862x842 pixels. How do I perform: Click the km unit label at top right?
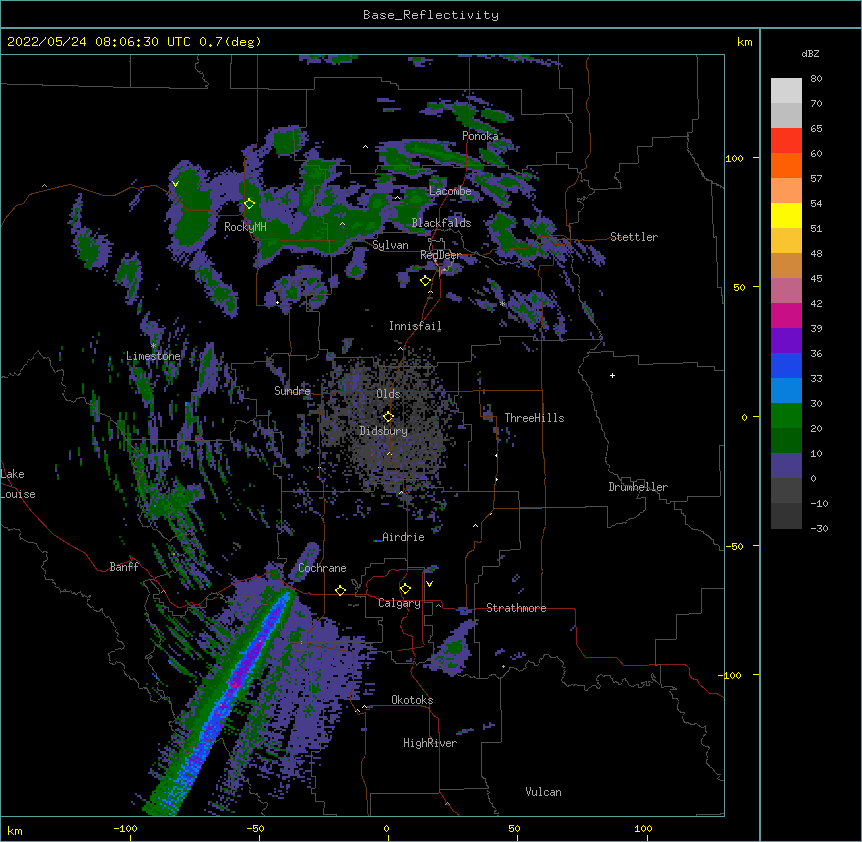pyautogui.click(x=745, y=42)
